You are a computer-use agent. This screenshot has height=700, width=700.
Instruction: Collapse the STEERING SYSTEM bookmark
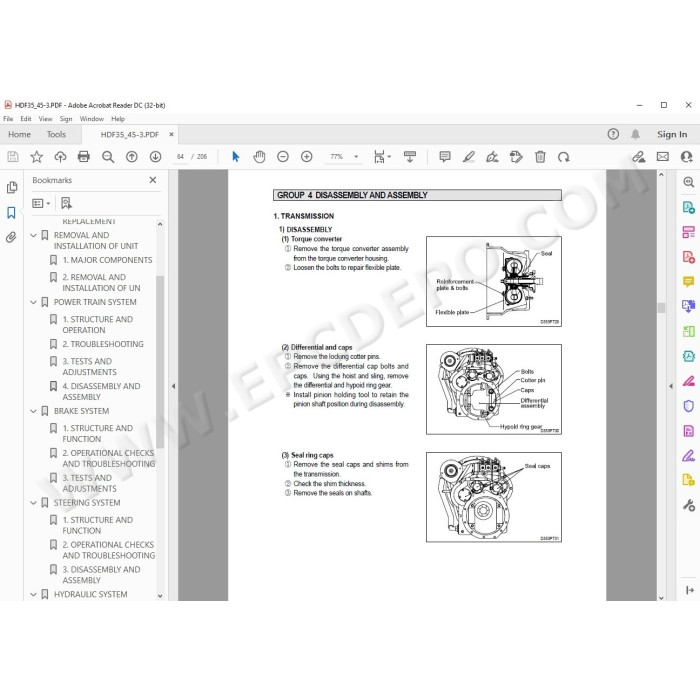(33, 503)
